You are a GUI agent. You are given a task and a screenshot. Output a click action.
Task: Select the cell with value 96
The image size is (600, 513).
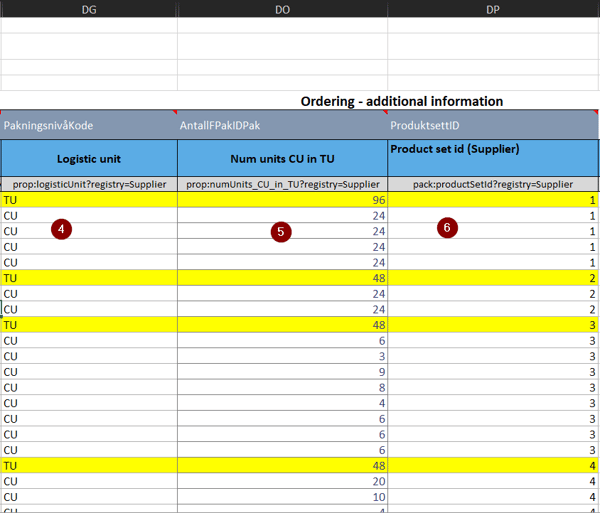(x=282, y=200)
